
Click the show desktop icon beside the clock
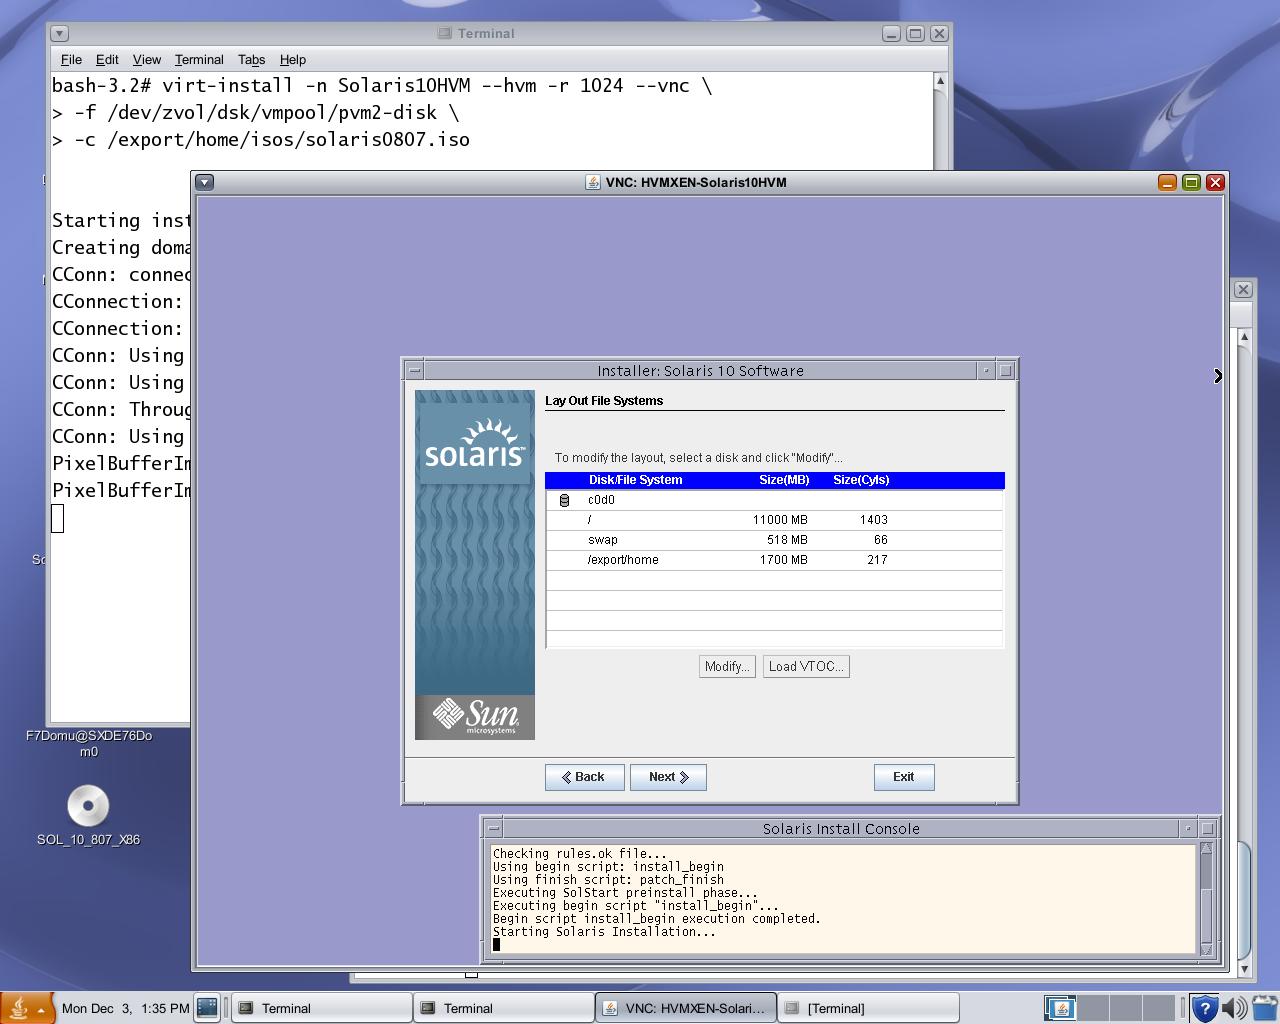pos(207,1008)
